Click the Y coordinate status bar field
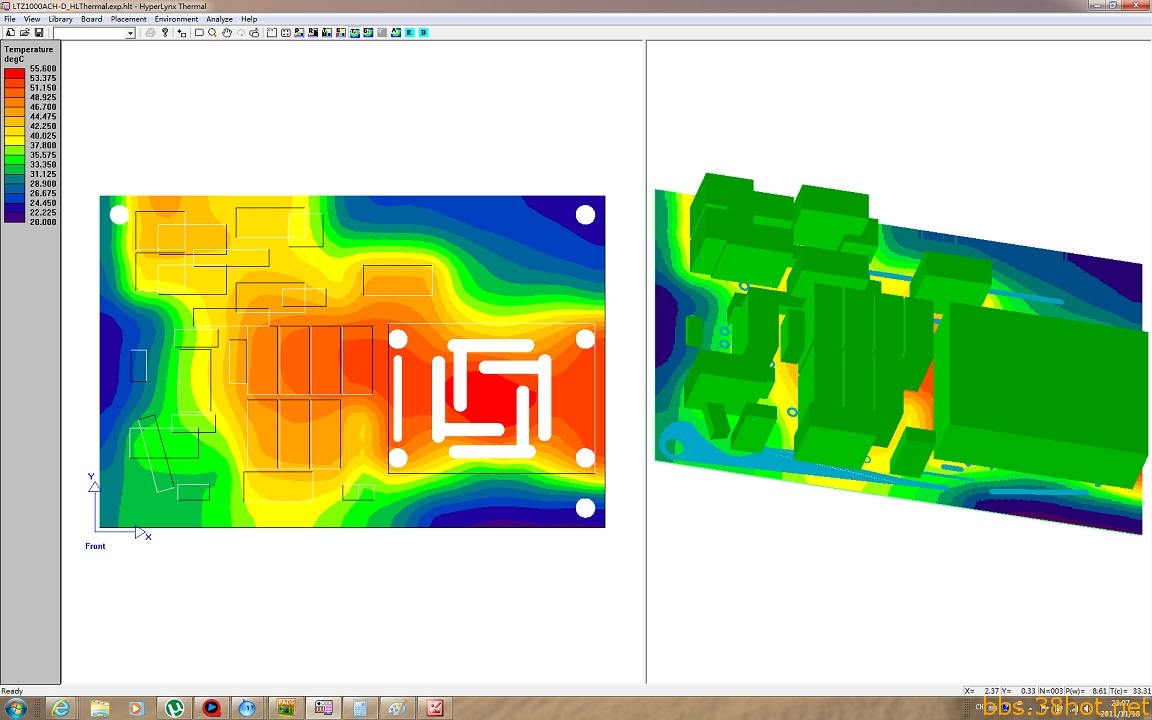The height and width of the screenshot is (720, 1152). 1016,691
